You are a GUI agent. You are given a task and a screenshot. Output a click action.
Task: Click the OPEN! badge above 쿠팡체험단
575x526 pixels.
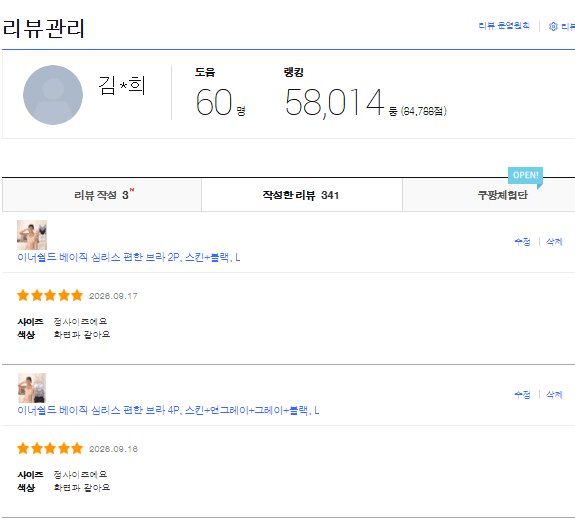525,175
